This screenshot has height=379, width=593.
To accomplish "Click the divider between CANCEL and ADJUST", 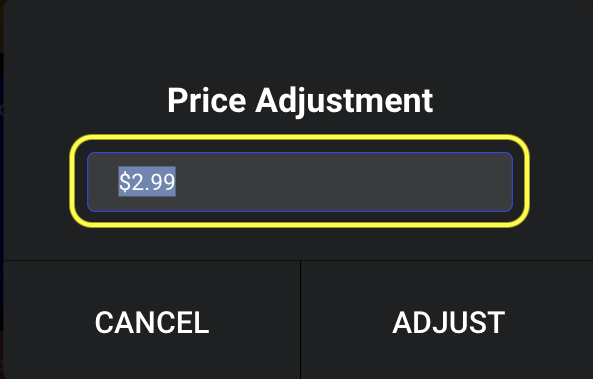I will (x=300, y=320).
